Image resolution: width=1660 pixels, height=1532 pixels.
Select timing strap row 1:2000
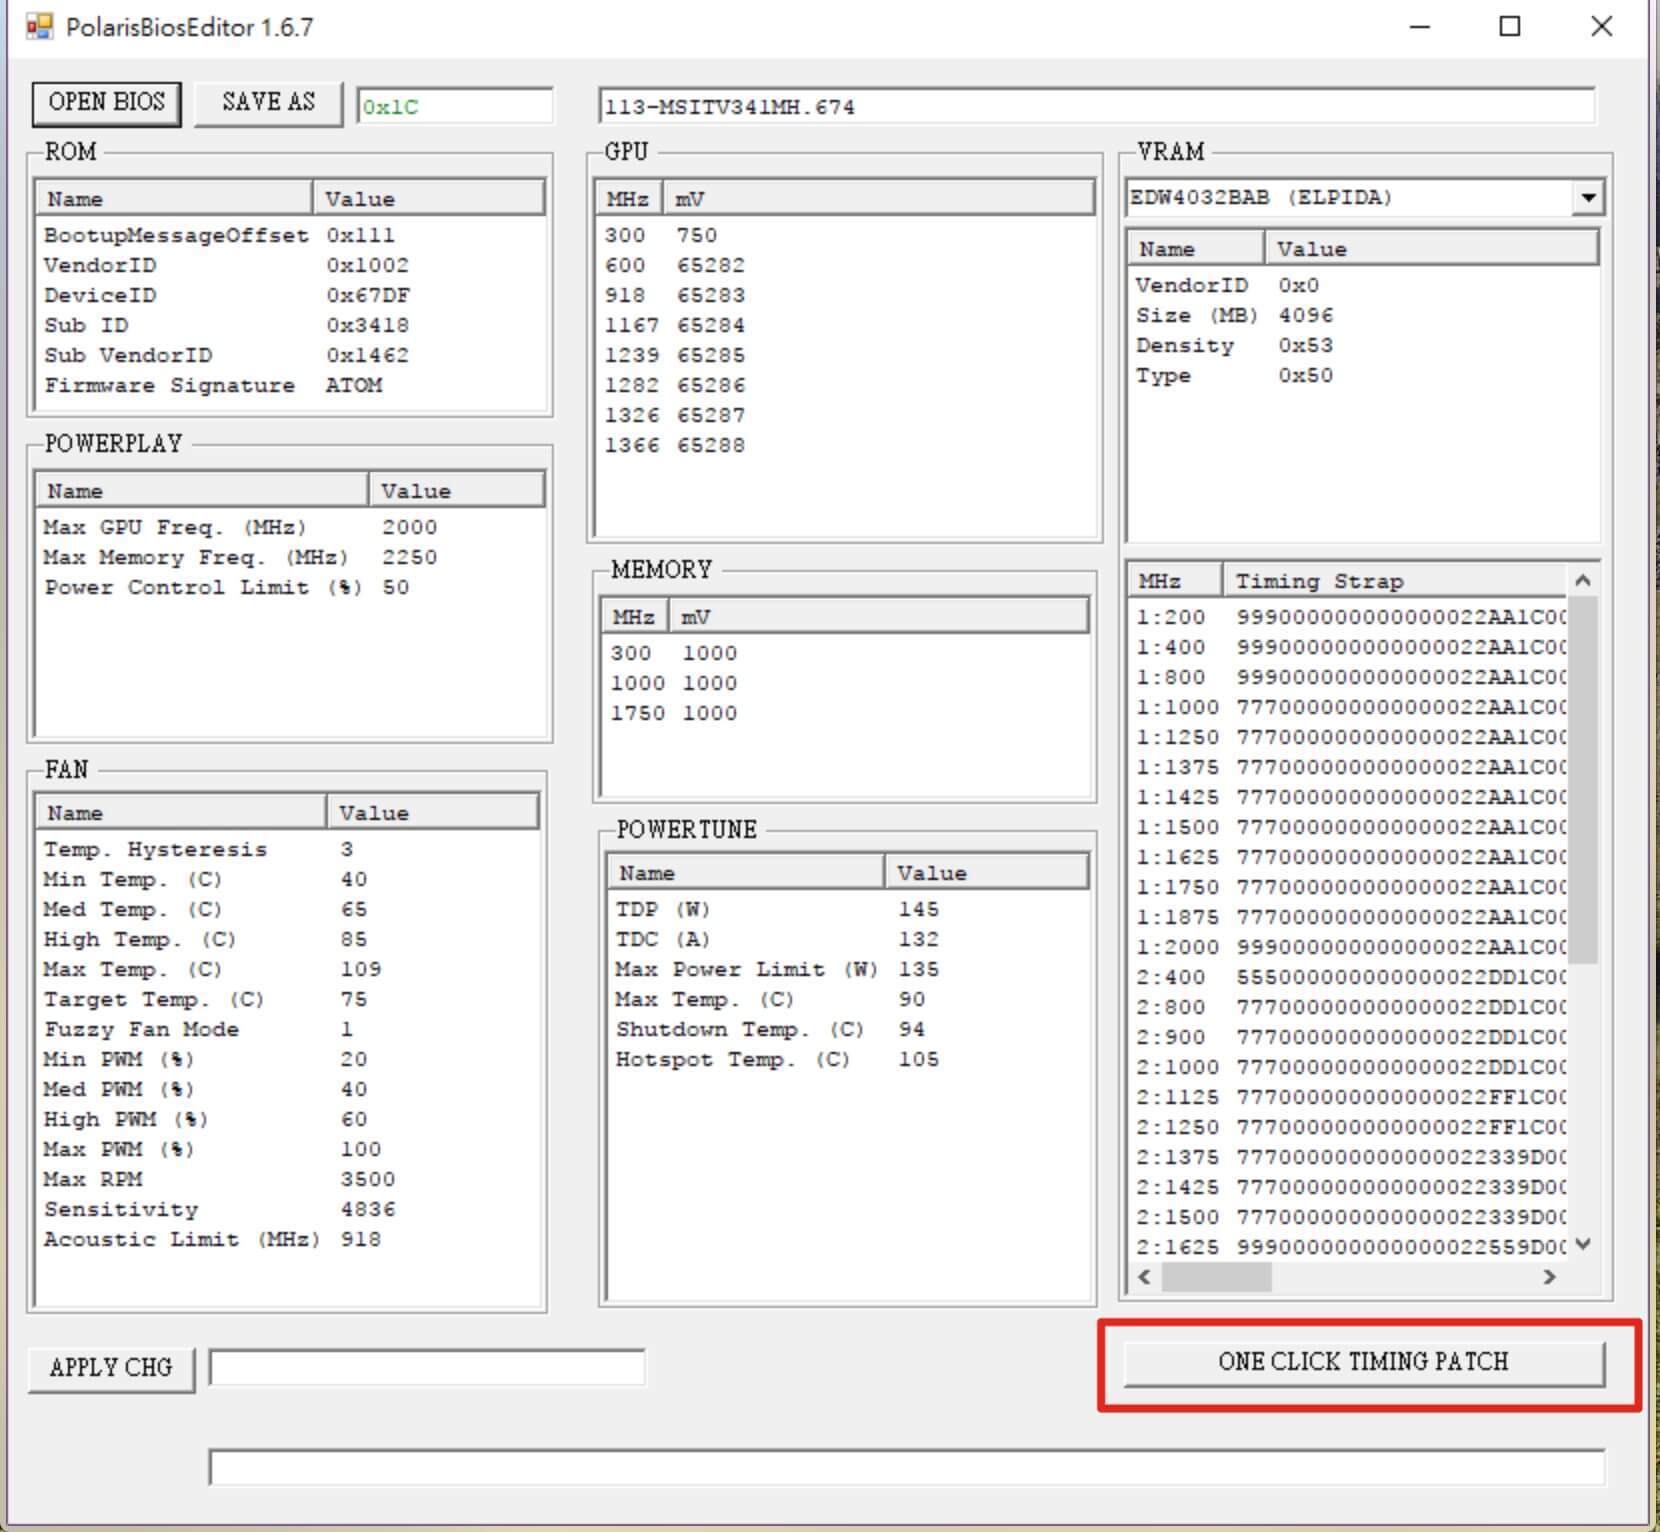click(1349, 948)
